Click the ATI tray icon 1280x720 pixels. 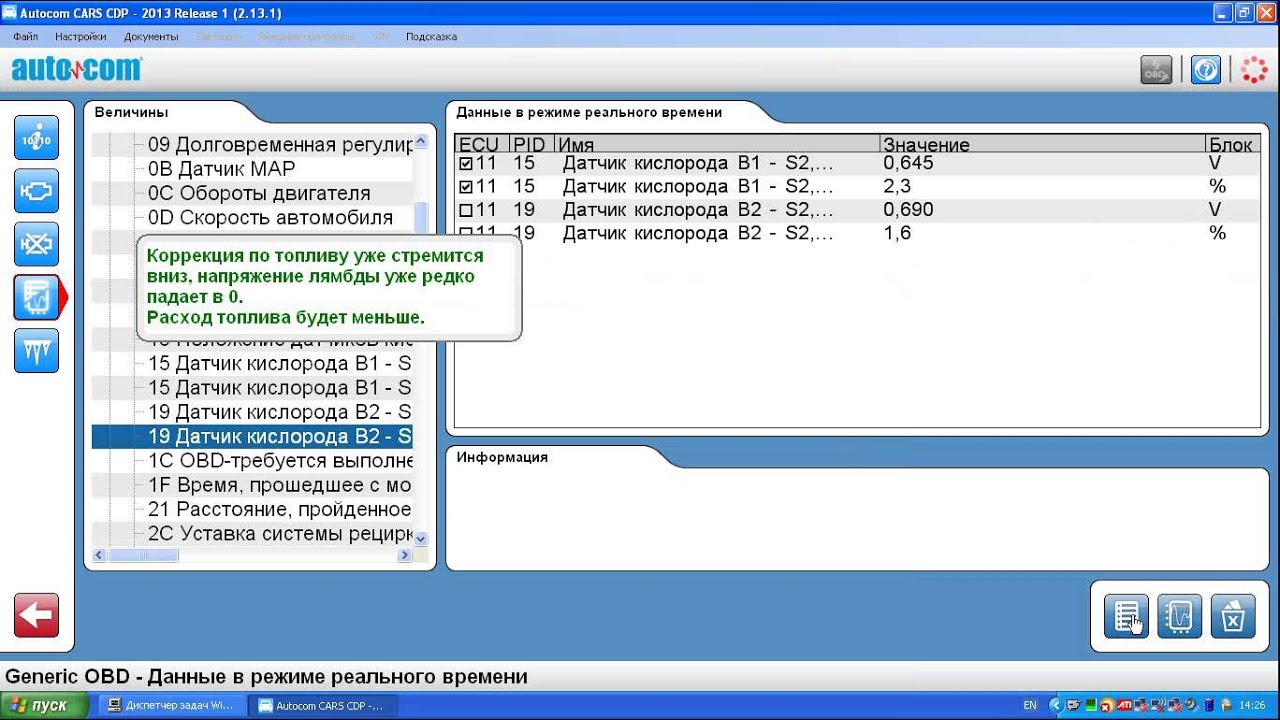click(x=1124, y=705)
